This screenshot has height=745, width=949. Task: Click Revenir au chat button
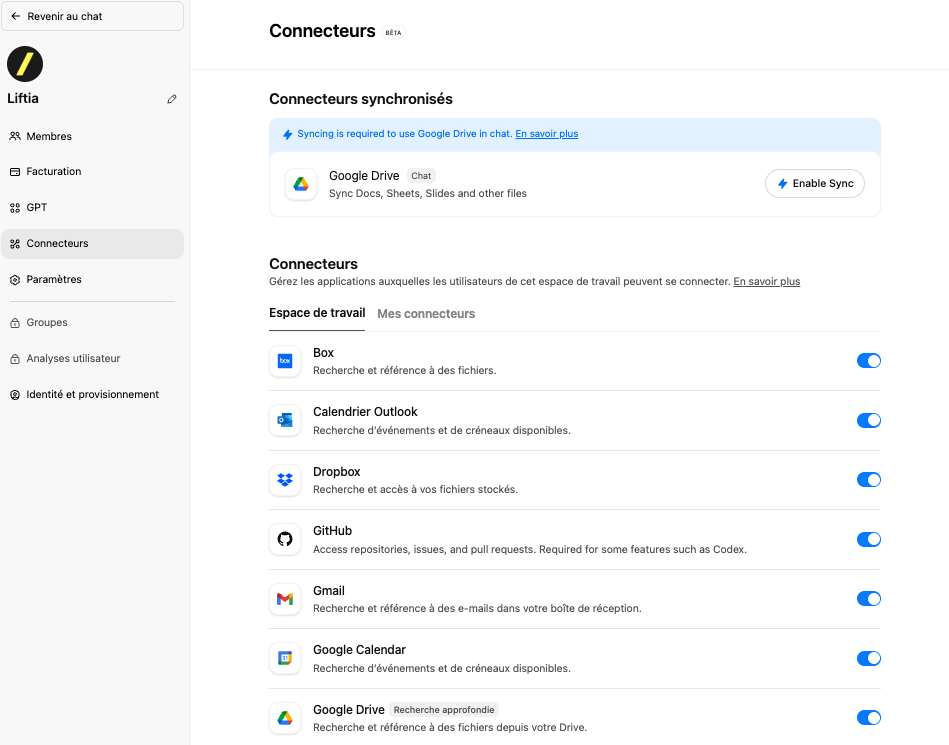[93, 16]
